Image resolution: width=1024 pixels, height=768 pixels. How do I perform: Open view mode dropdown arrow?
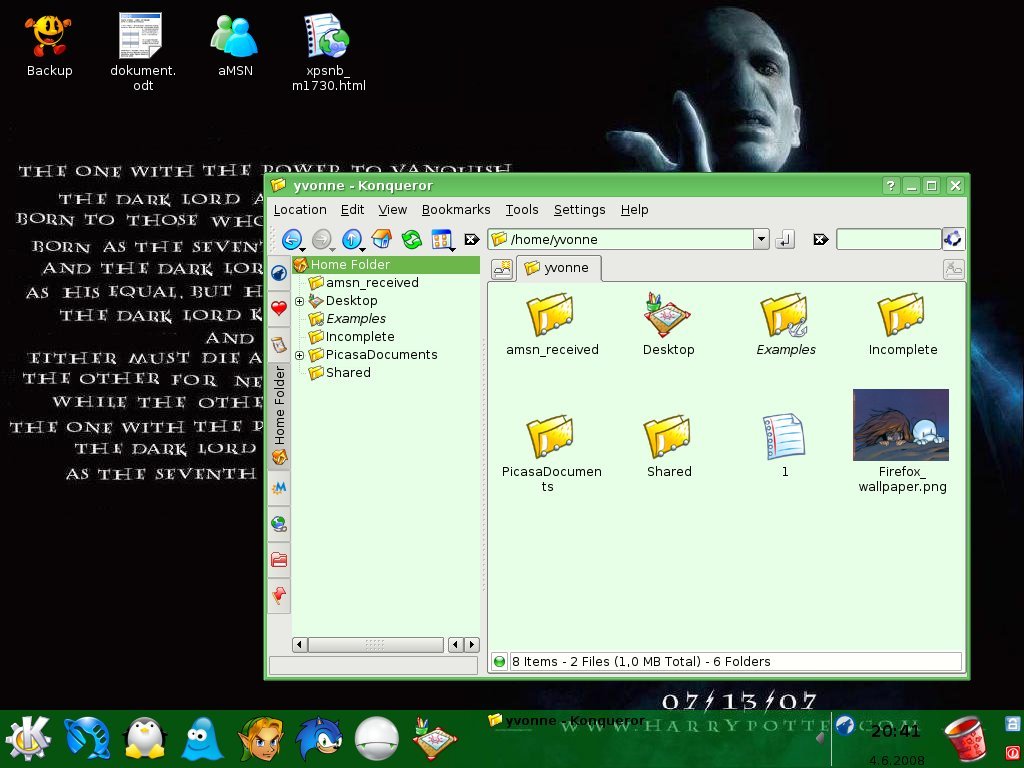coord(452,249)
